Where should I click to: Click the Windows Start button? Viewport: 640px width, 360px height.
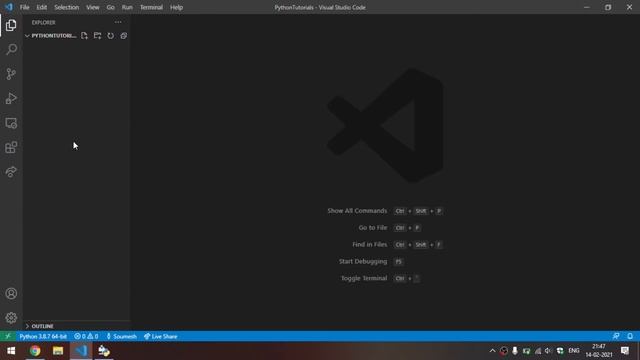(x=11, y=351)
